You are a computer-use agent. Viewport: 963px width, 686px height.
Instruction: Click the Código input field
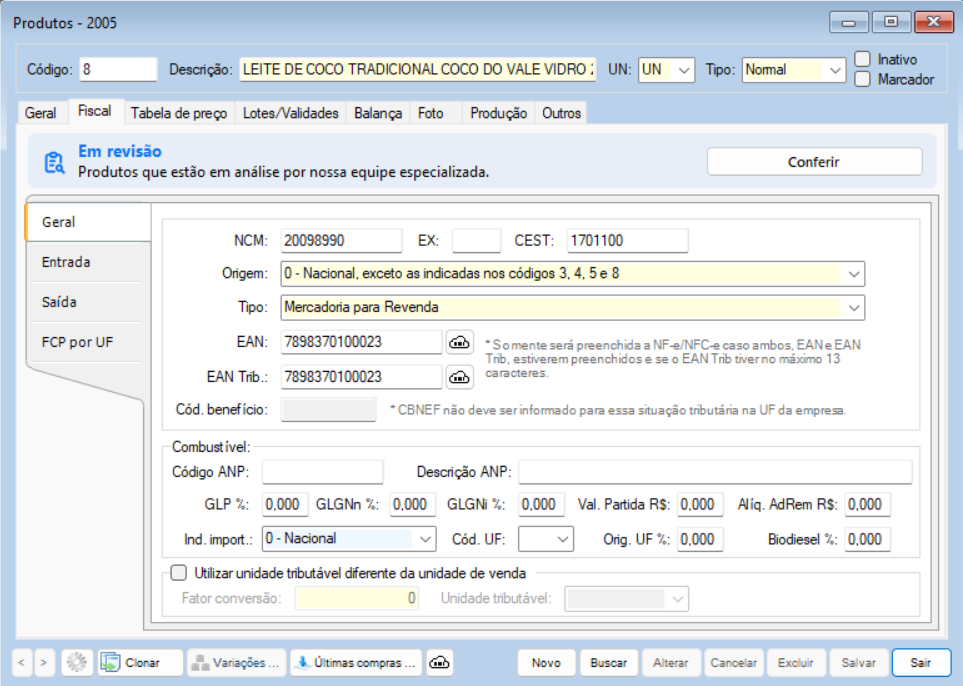click(x=118, y=69)
